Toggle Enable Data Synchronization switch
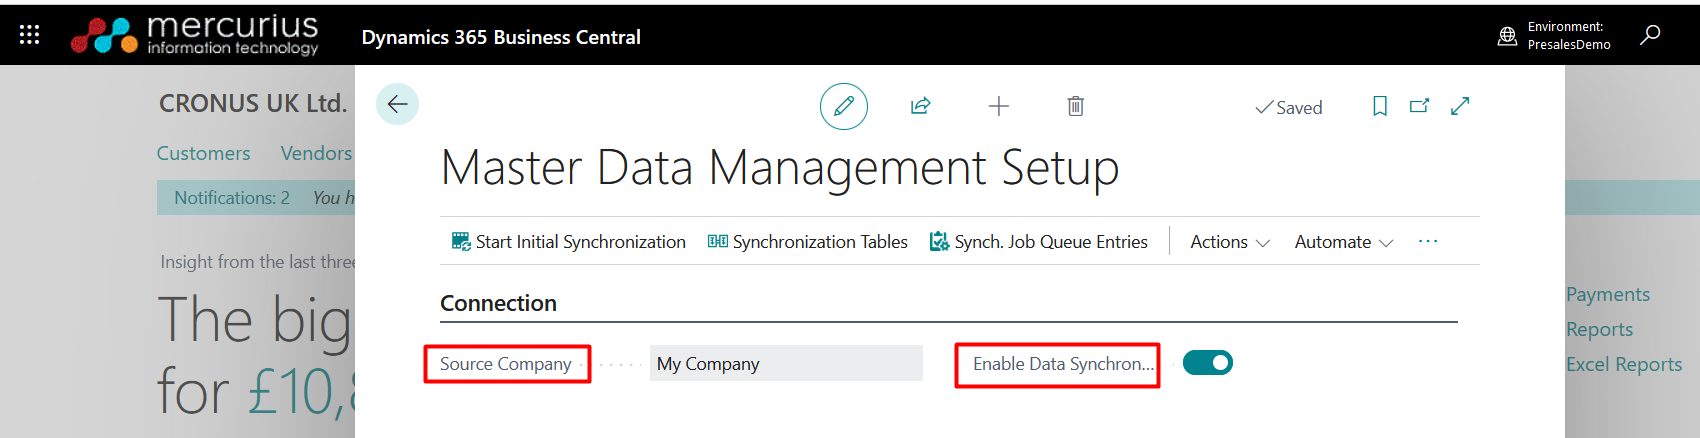1700x438 pixels. (x=1208, y=363)
